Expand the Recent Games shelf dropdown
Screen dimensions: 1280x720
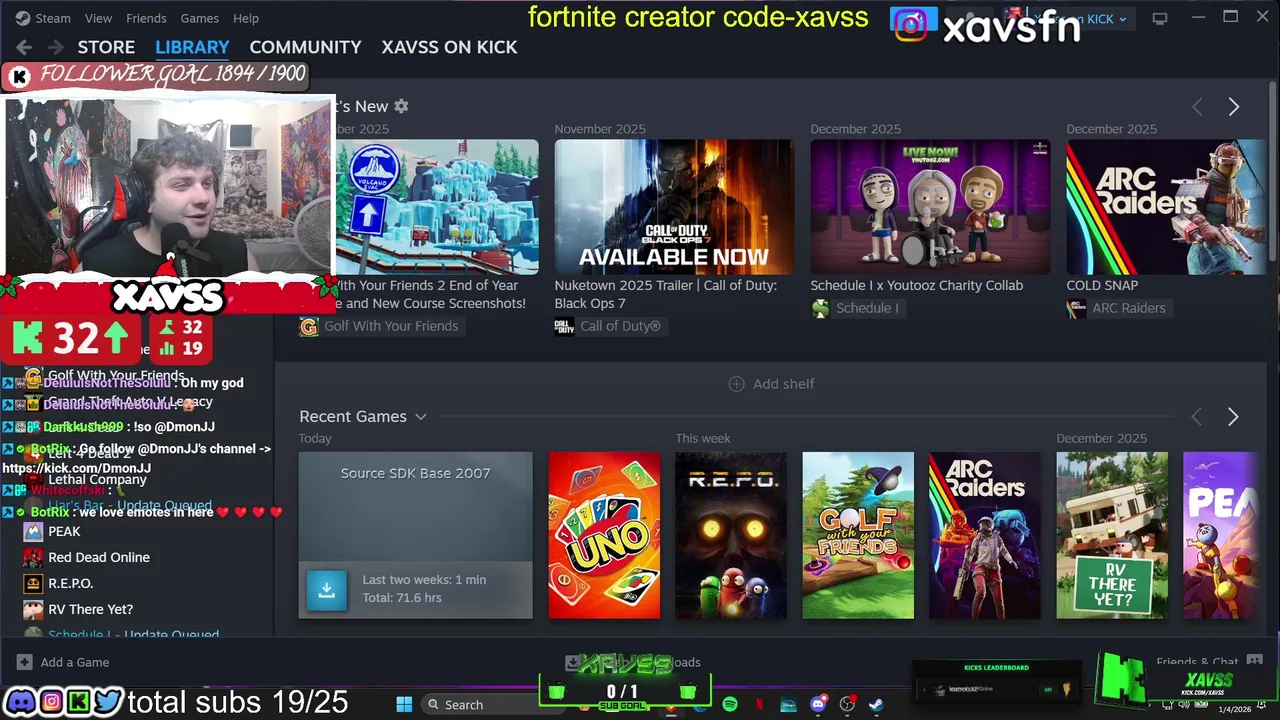pos(421,417)
